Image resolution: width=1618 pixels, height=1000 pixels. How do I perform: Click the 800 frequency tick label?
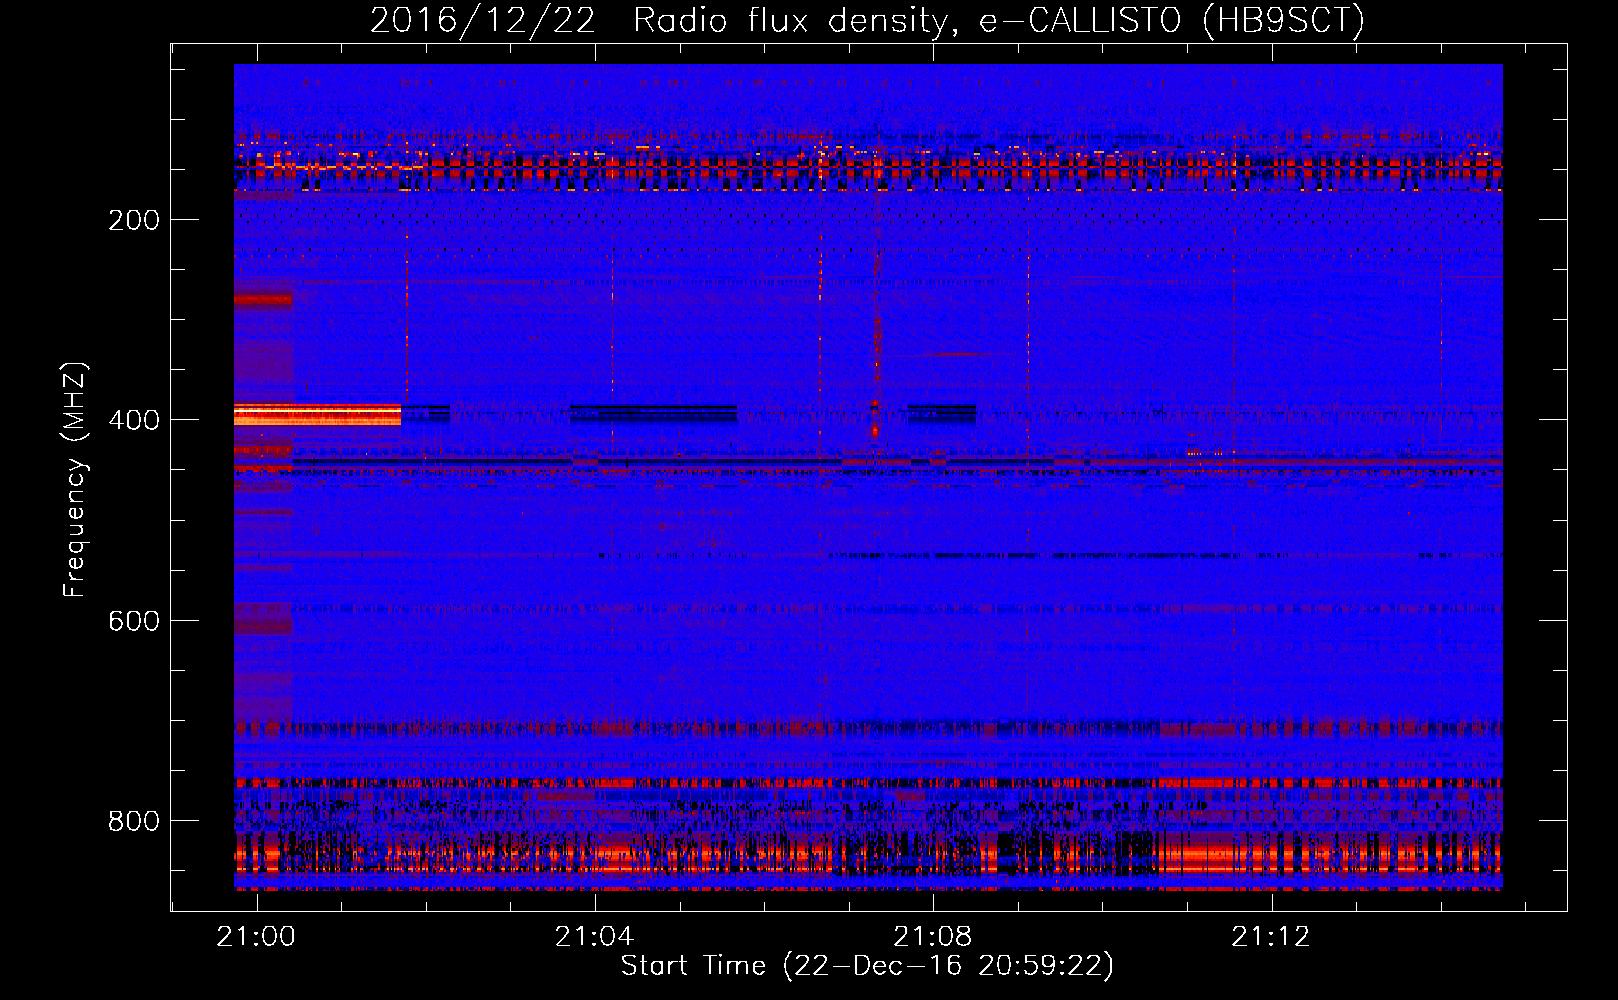click(x=134, y=821)
